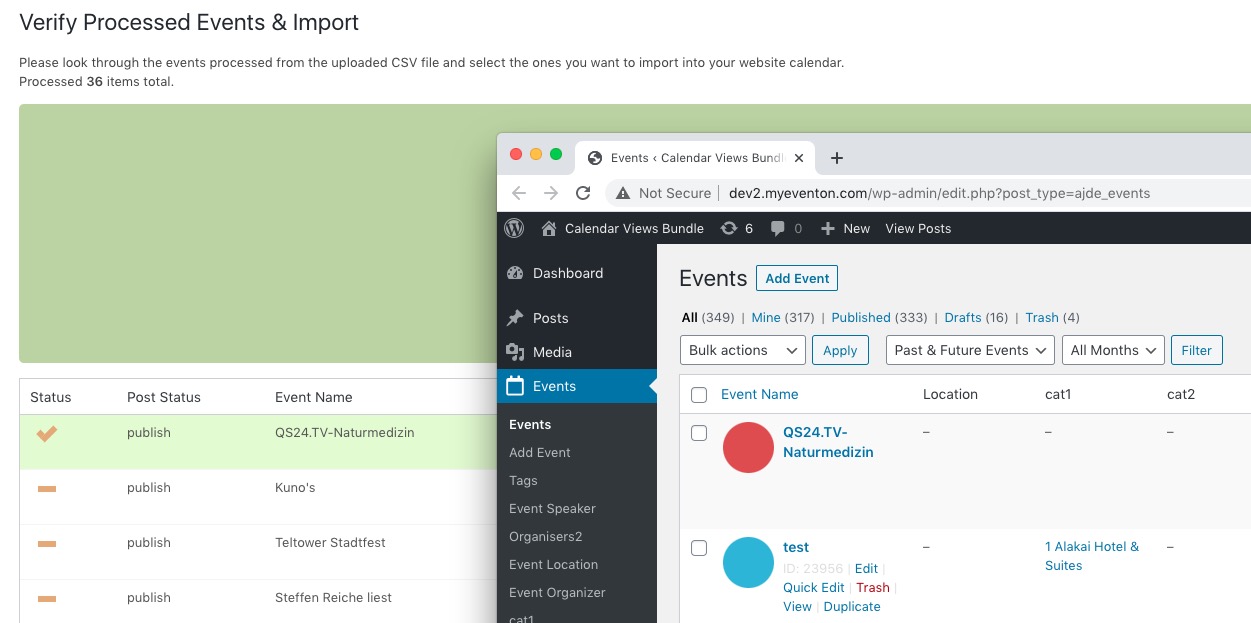Click the browser reload icon
Viewport: 1251px width, 623px height.
pyautogui.click(x=583, y=193)
